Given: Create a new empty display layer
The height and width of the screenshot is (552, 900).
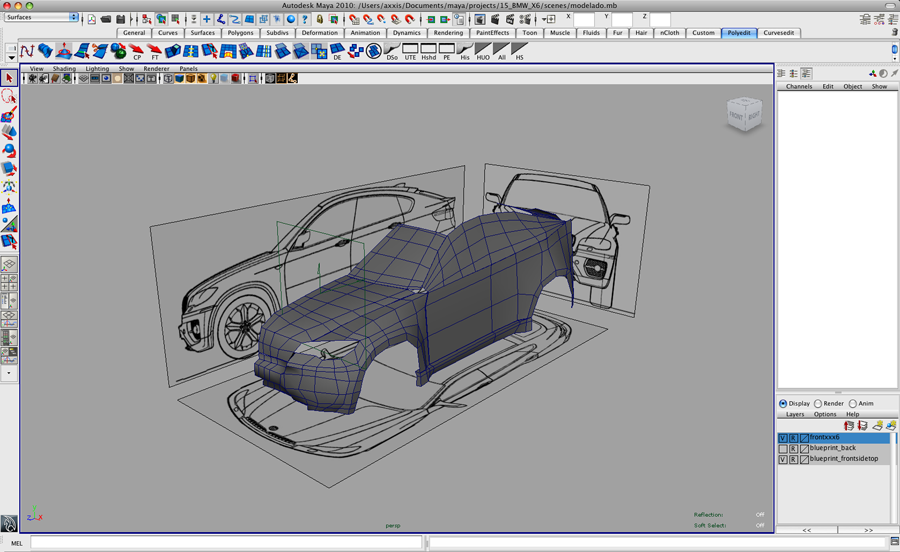Looking at the screenshot, I should pyautogui.click(x=877, y=425).
